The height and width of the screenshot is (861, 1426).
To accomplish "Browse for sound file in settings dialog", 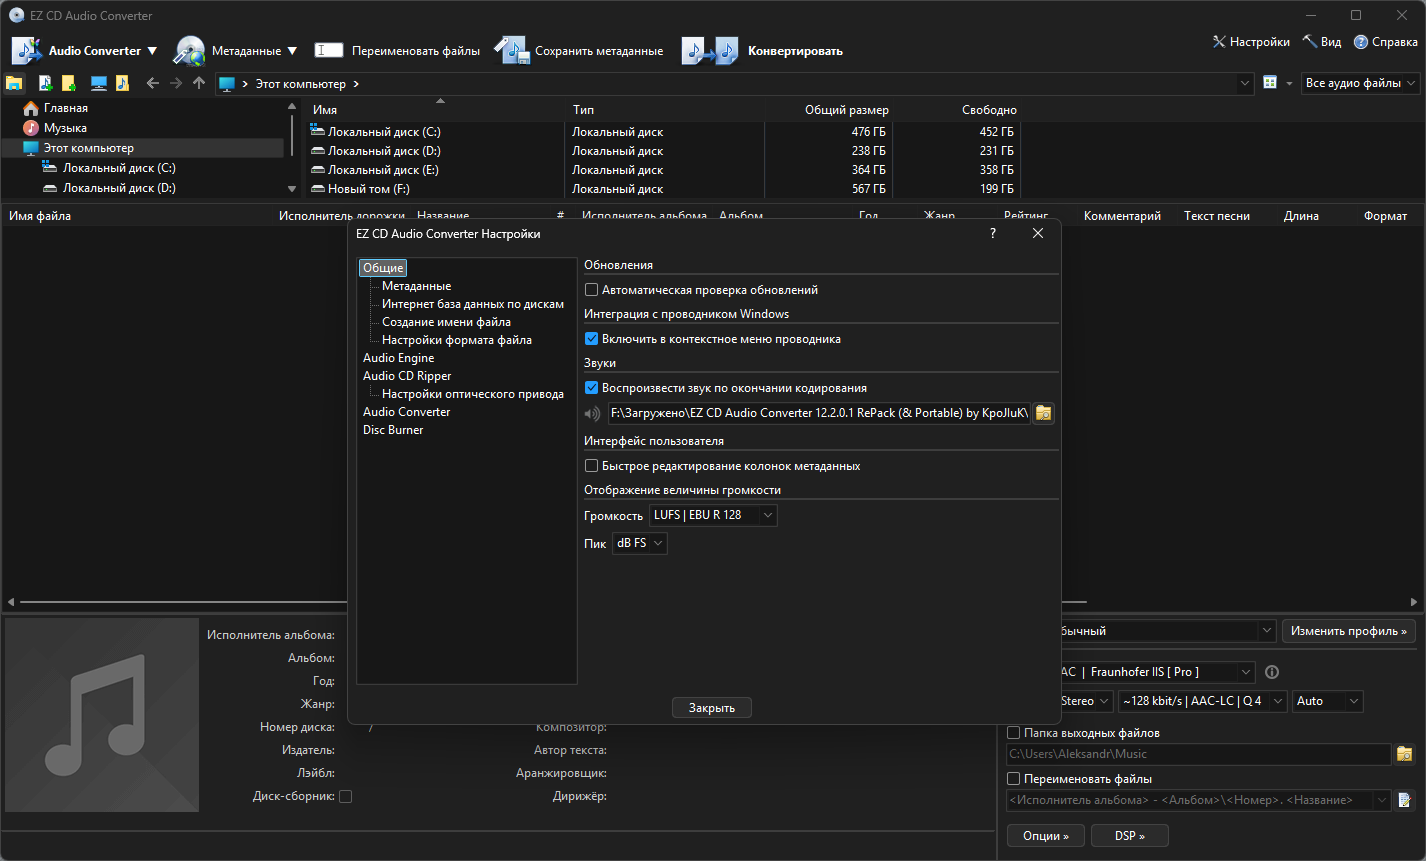I will pyautogui.click(x=1044, y=413).
